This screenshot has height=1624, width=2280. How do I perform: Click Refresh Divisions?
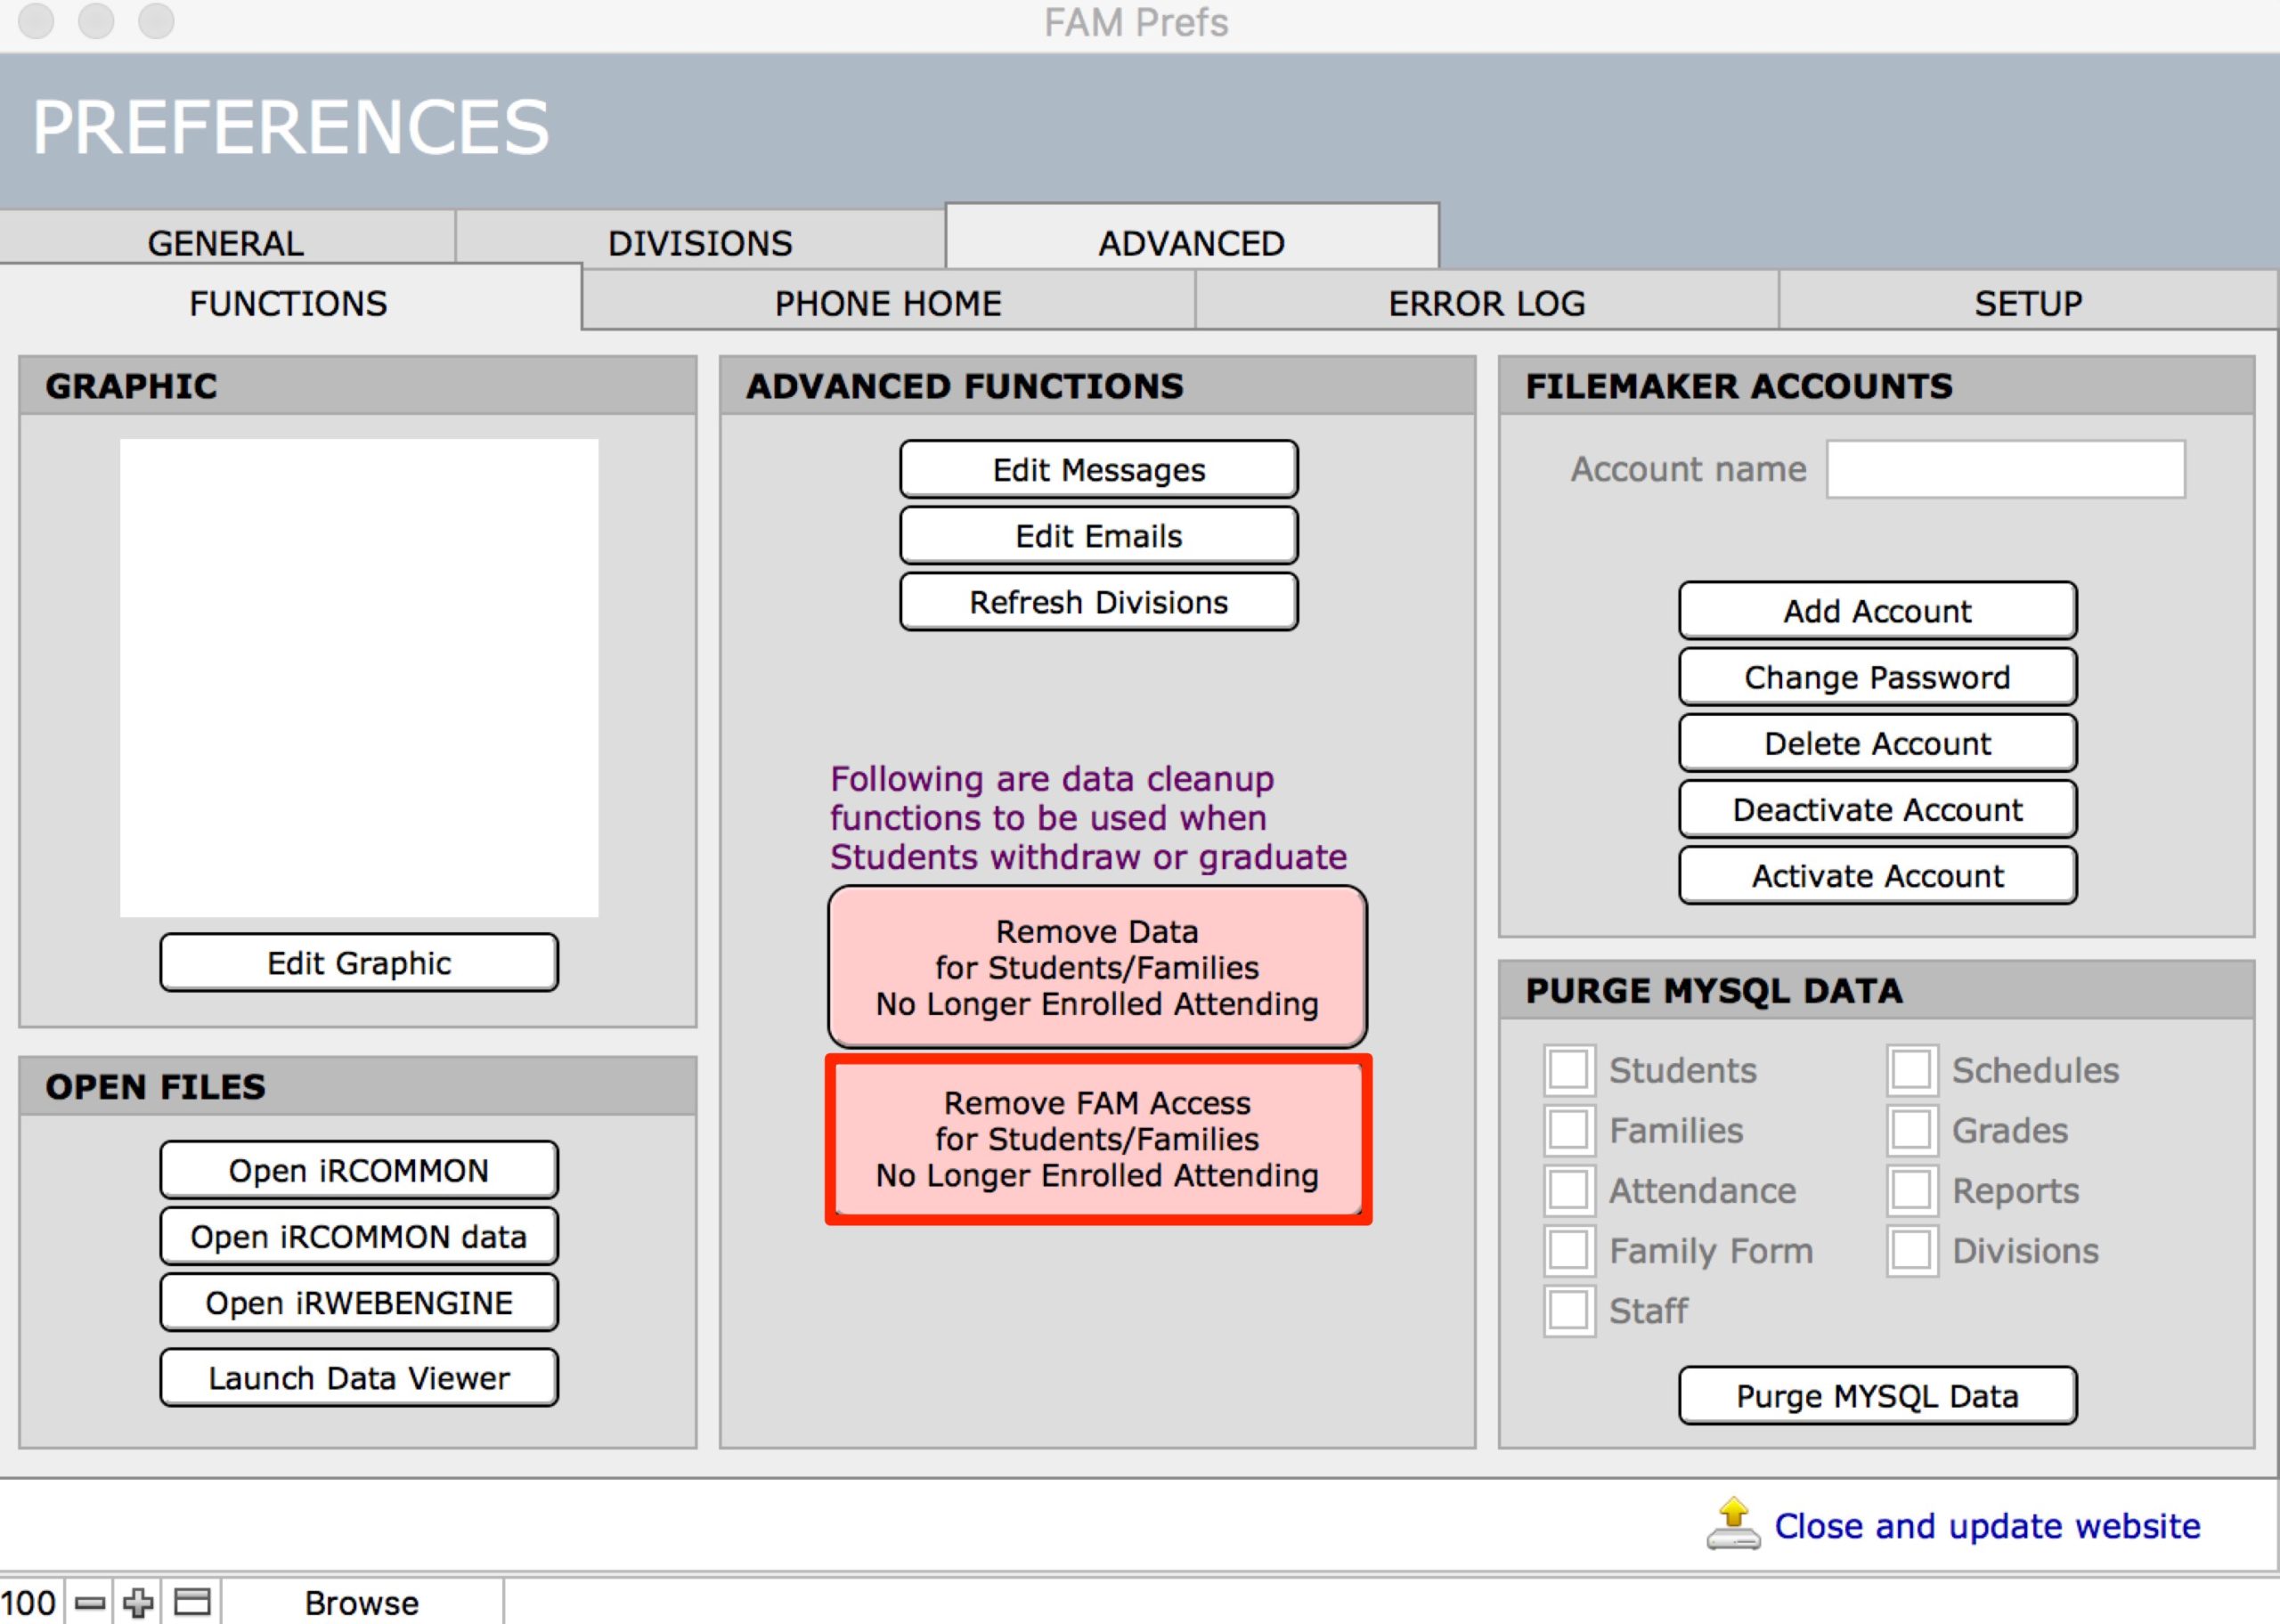[1099, 602]
